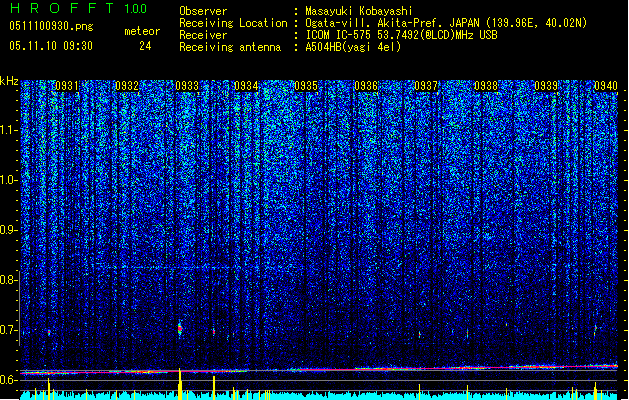
Task: Click the tallest yellow intensity spike below 0933
Action: [180, 384]
